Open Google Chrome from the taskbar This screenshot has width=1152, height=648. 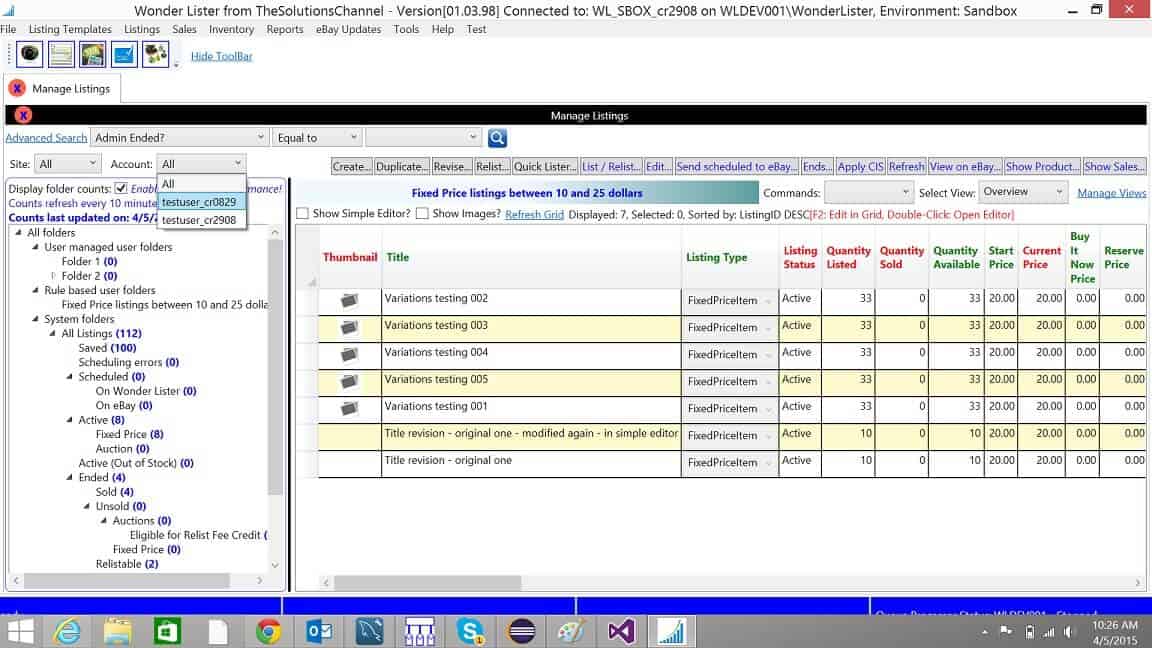click(269, 631)
